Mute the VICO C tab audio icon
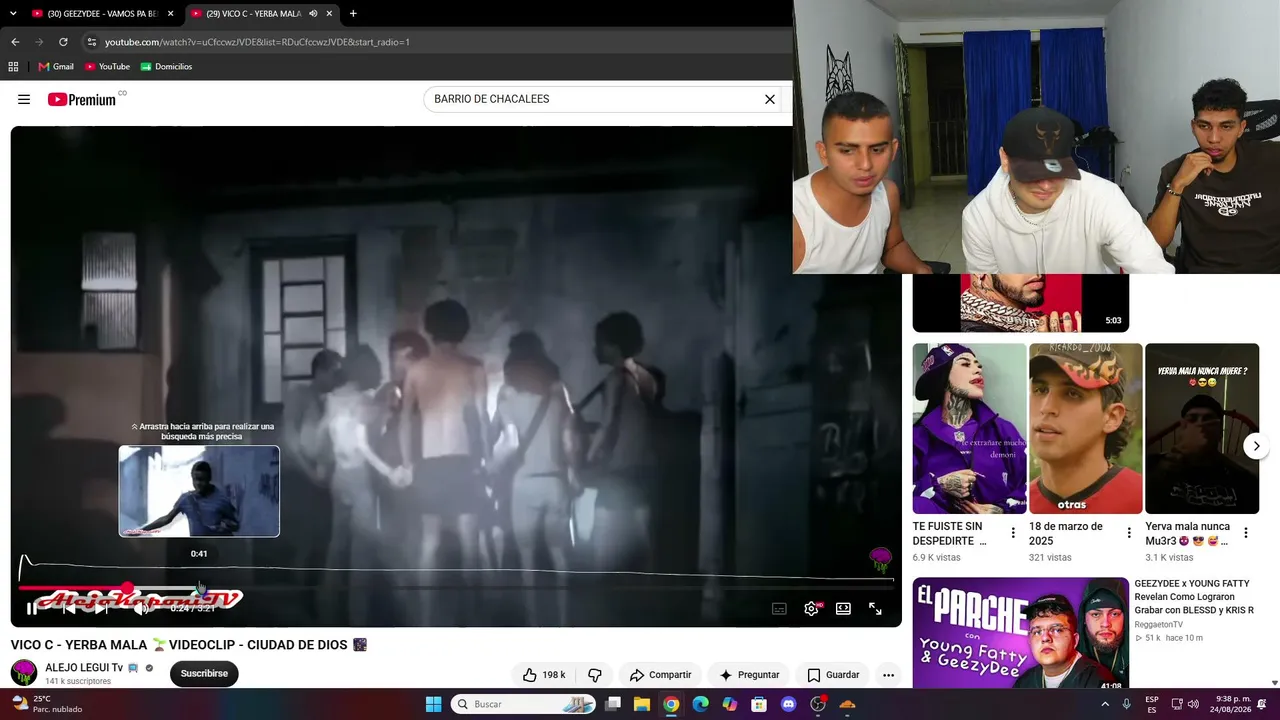The image size is (1280, 720). [313, 14]
